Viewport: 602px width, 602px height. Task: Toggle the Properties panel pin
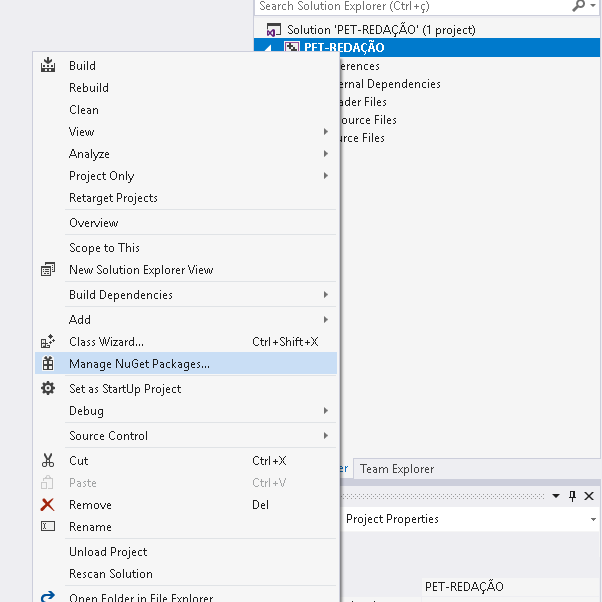tap(573, 496)
